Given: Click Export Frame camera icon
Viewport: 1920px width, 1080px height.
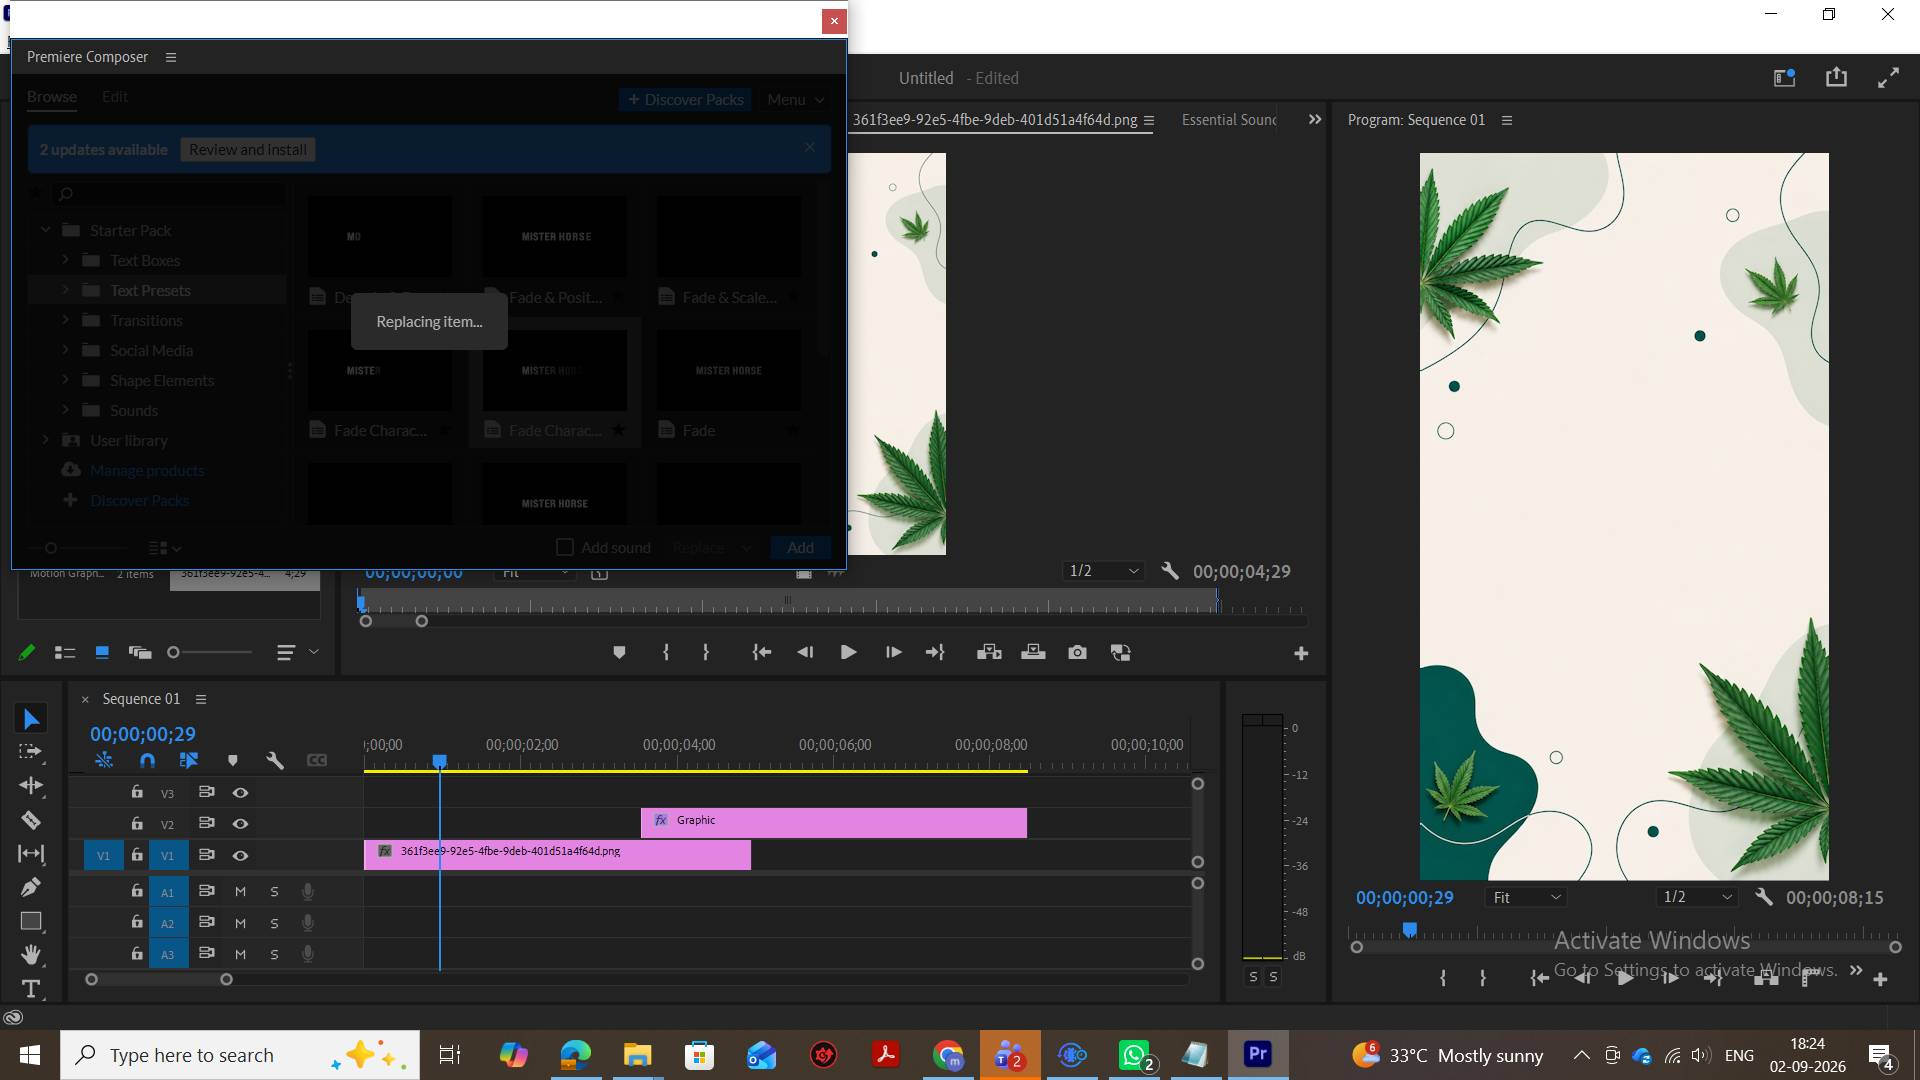Looking at the screenshot, I should 1077,652.
